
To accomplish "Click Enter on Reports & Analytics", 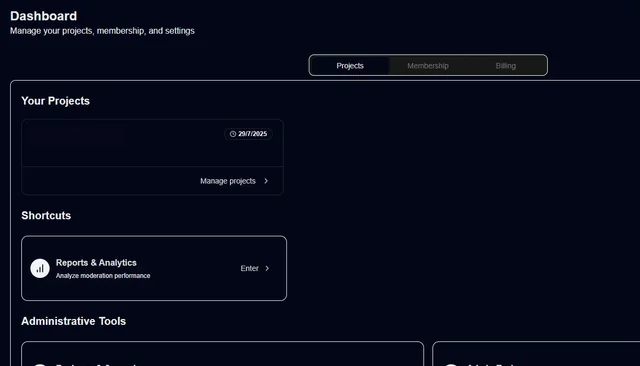I will point(249,268).
